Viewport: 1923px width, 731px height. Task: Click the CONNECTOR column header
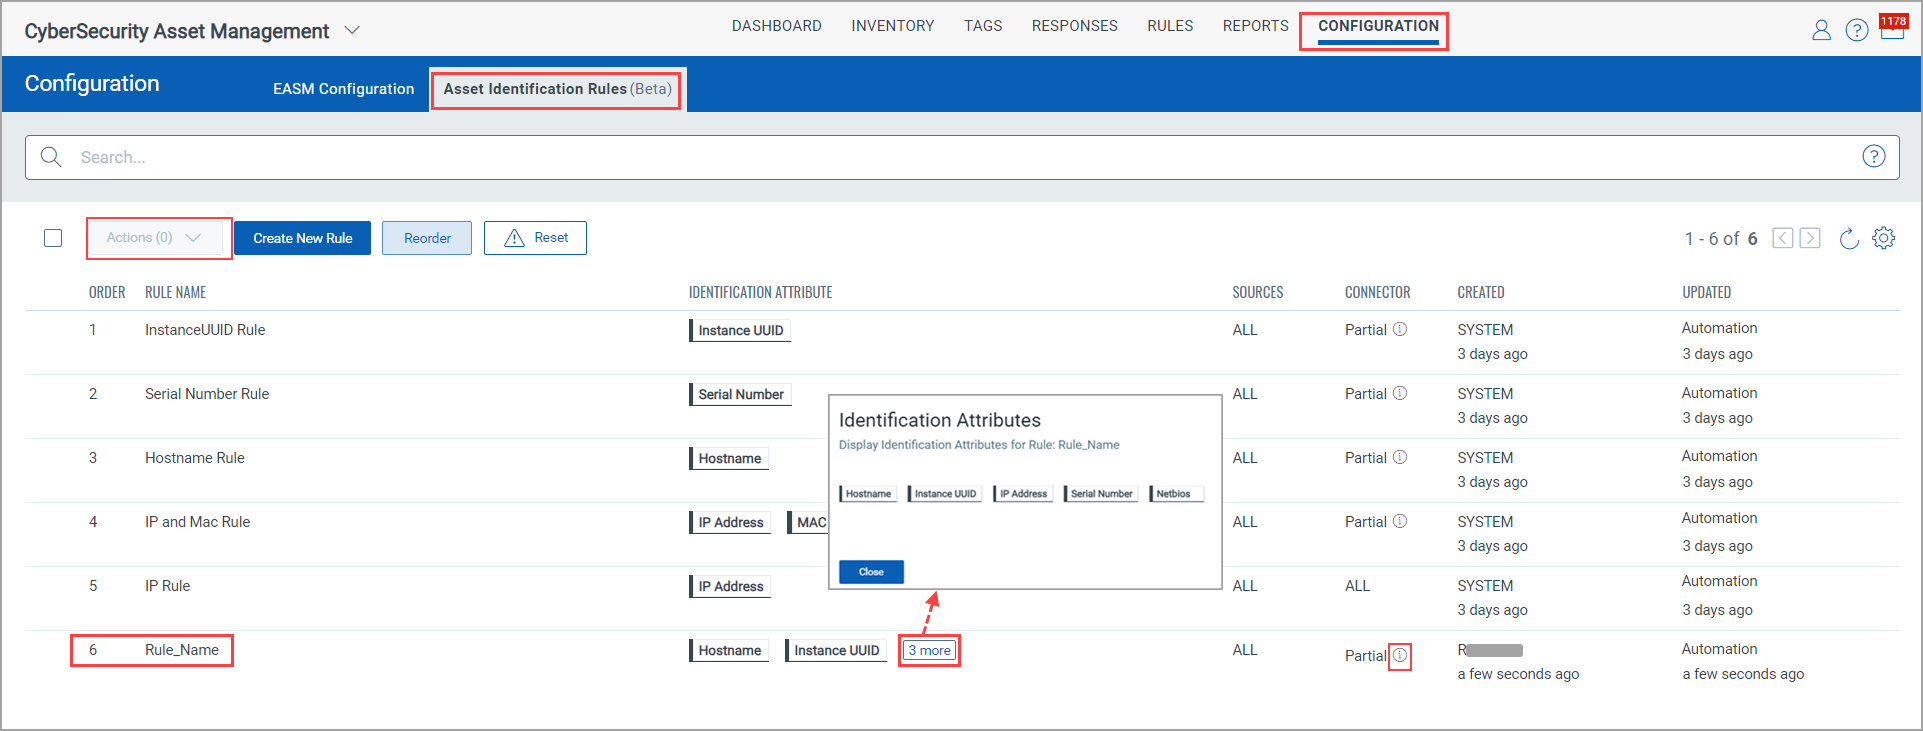click(1377, 293)
